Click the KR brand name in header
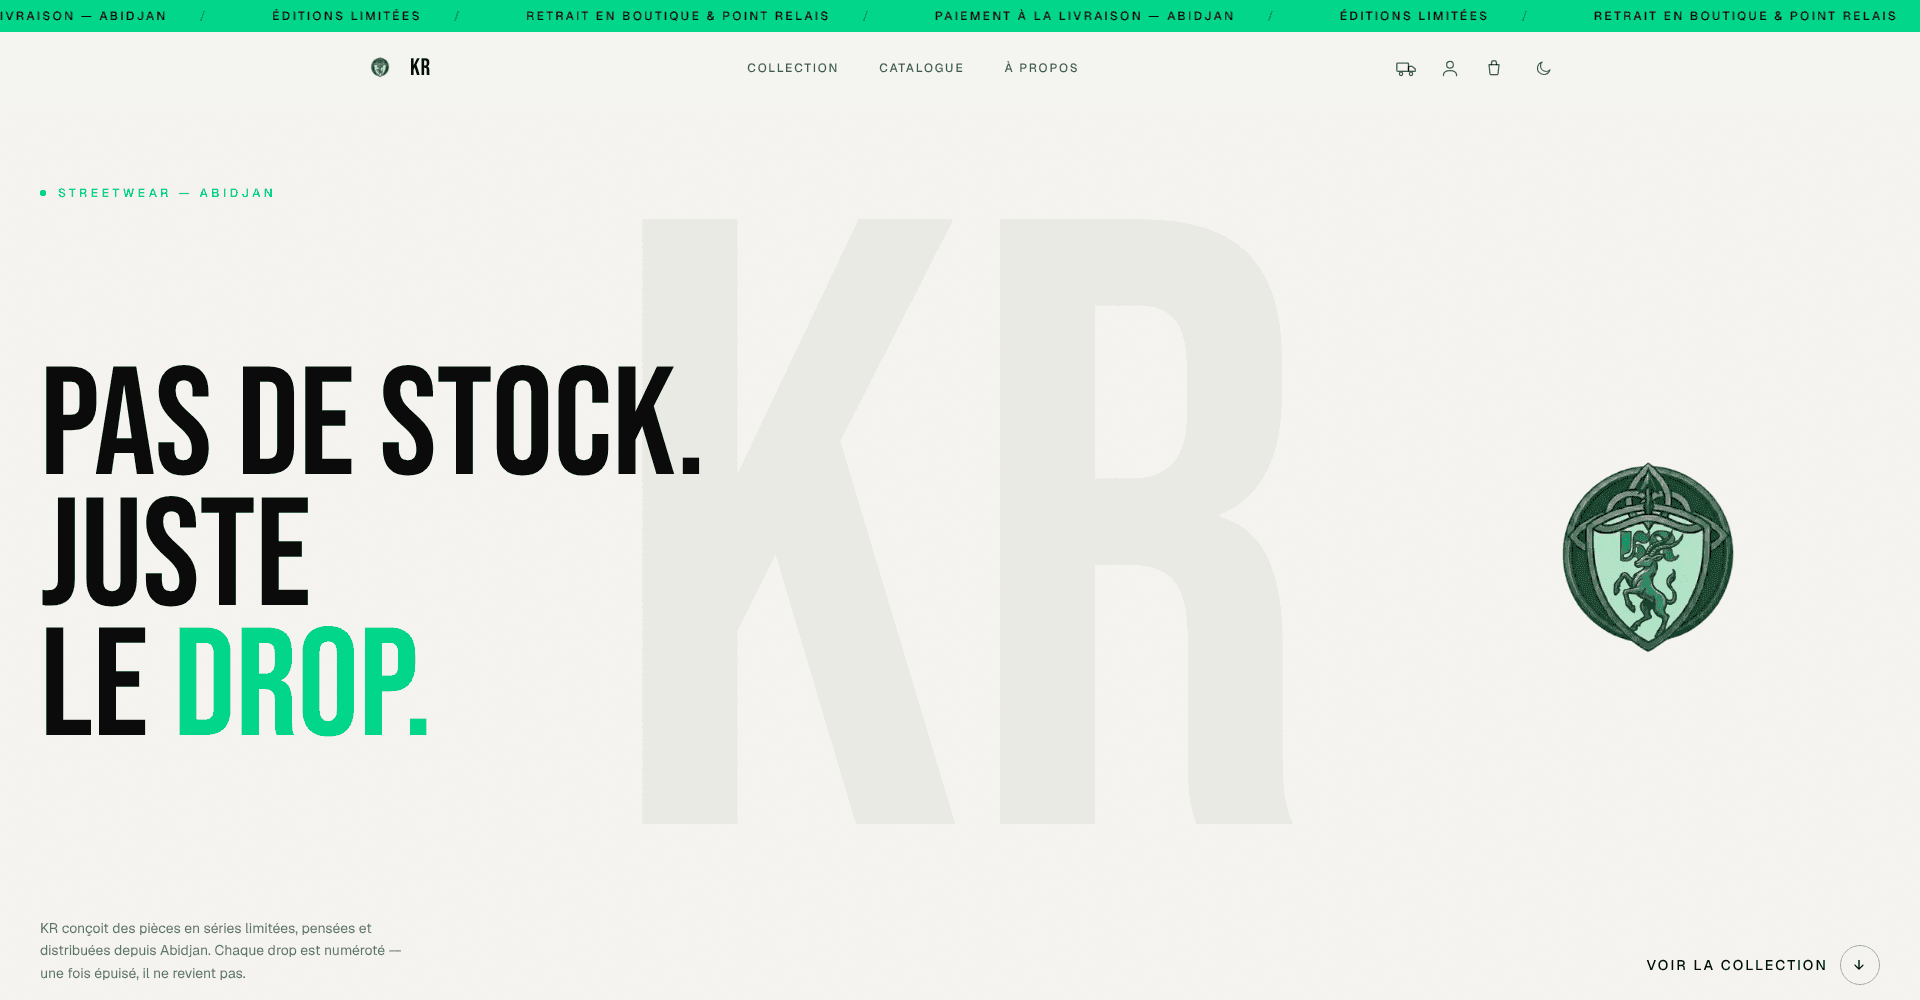Viewport: 1920px width, 1000px height. pyautogui.click(x=420, y=67)
